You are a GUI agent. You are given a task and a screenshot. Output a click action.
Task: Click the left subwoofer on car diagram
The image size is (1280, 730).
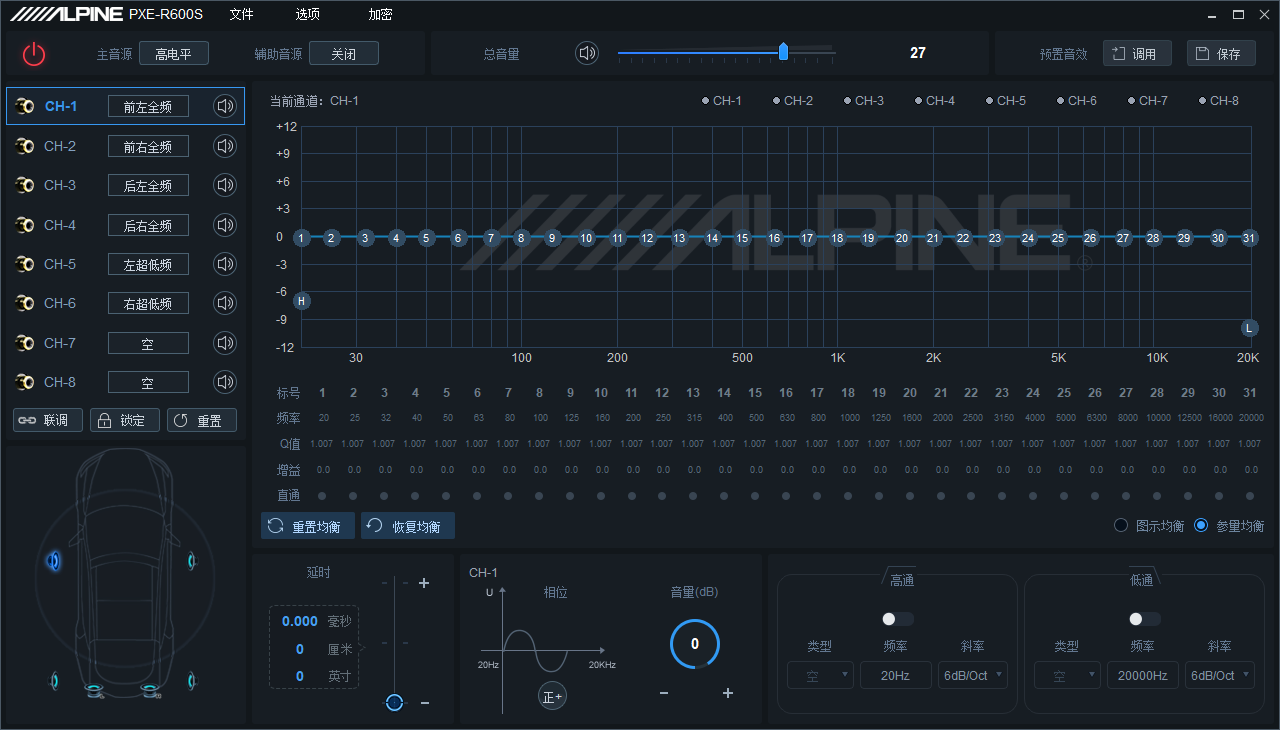click(94, 691)
